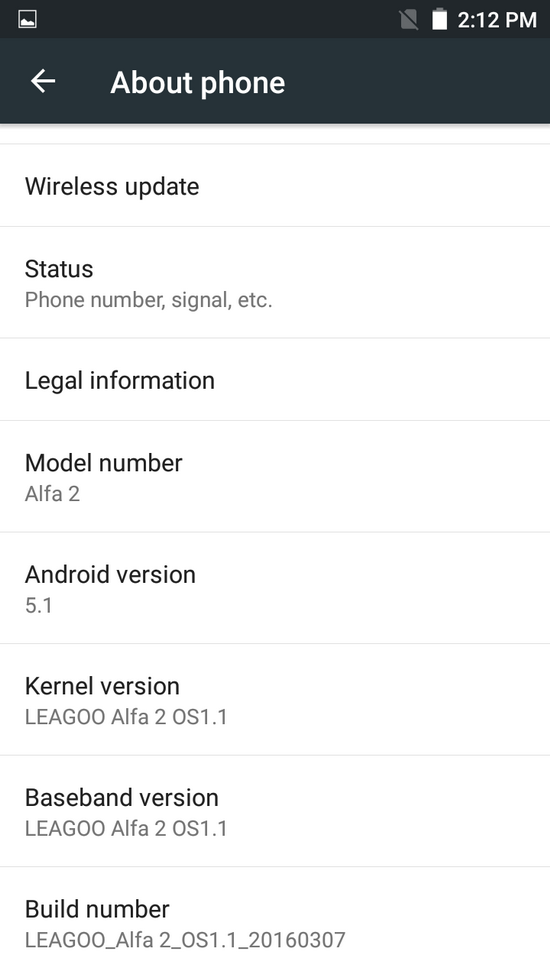The image size is (550, 978).
Task: Select the Model number item
Action: coord(275,477)
